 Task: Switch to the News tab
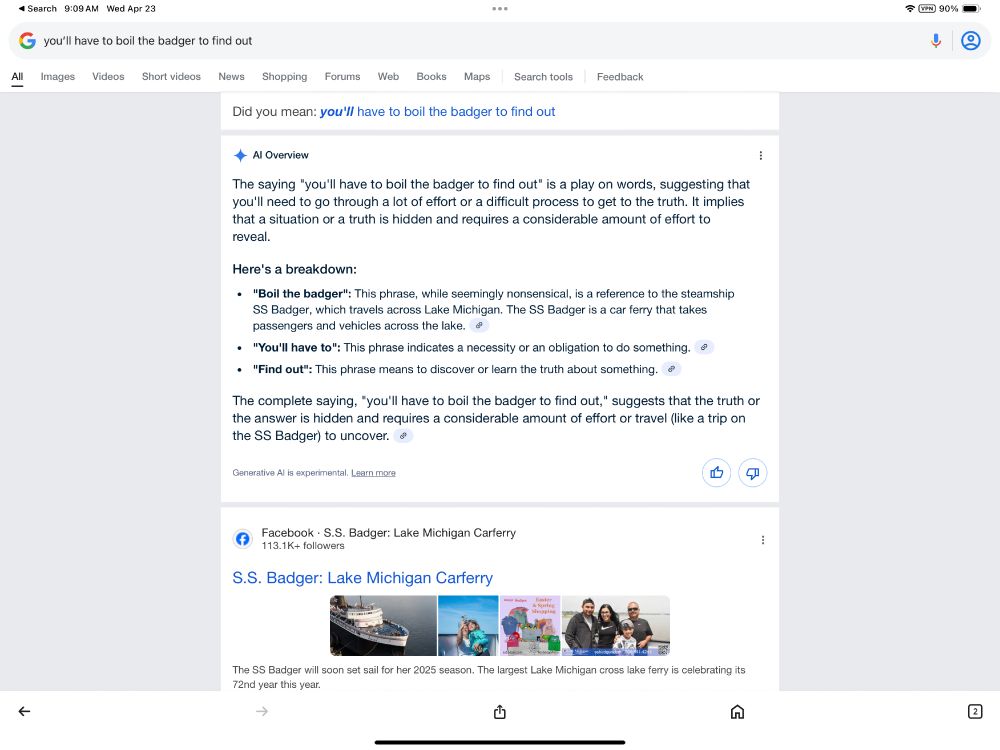[x=231, y=77]
